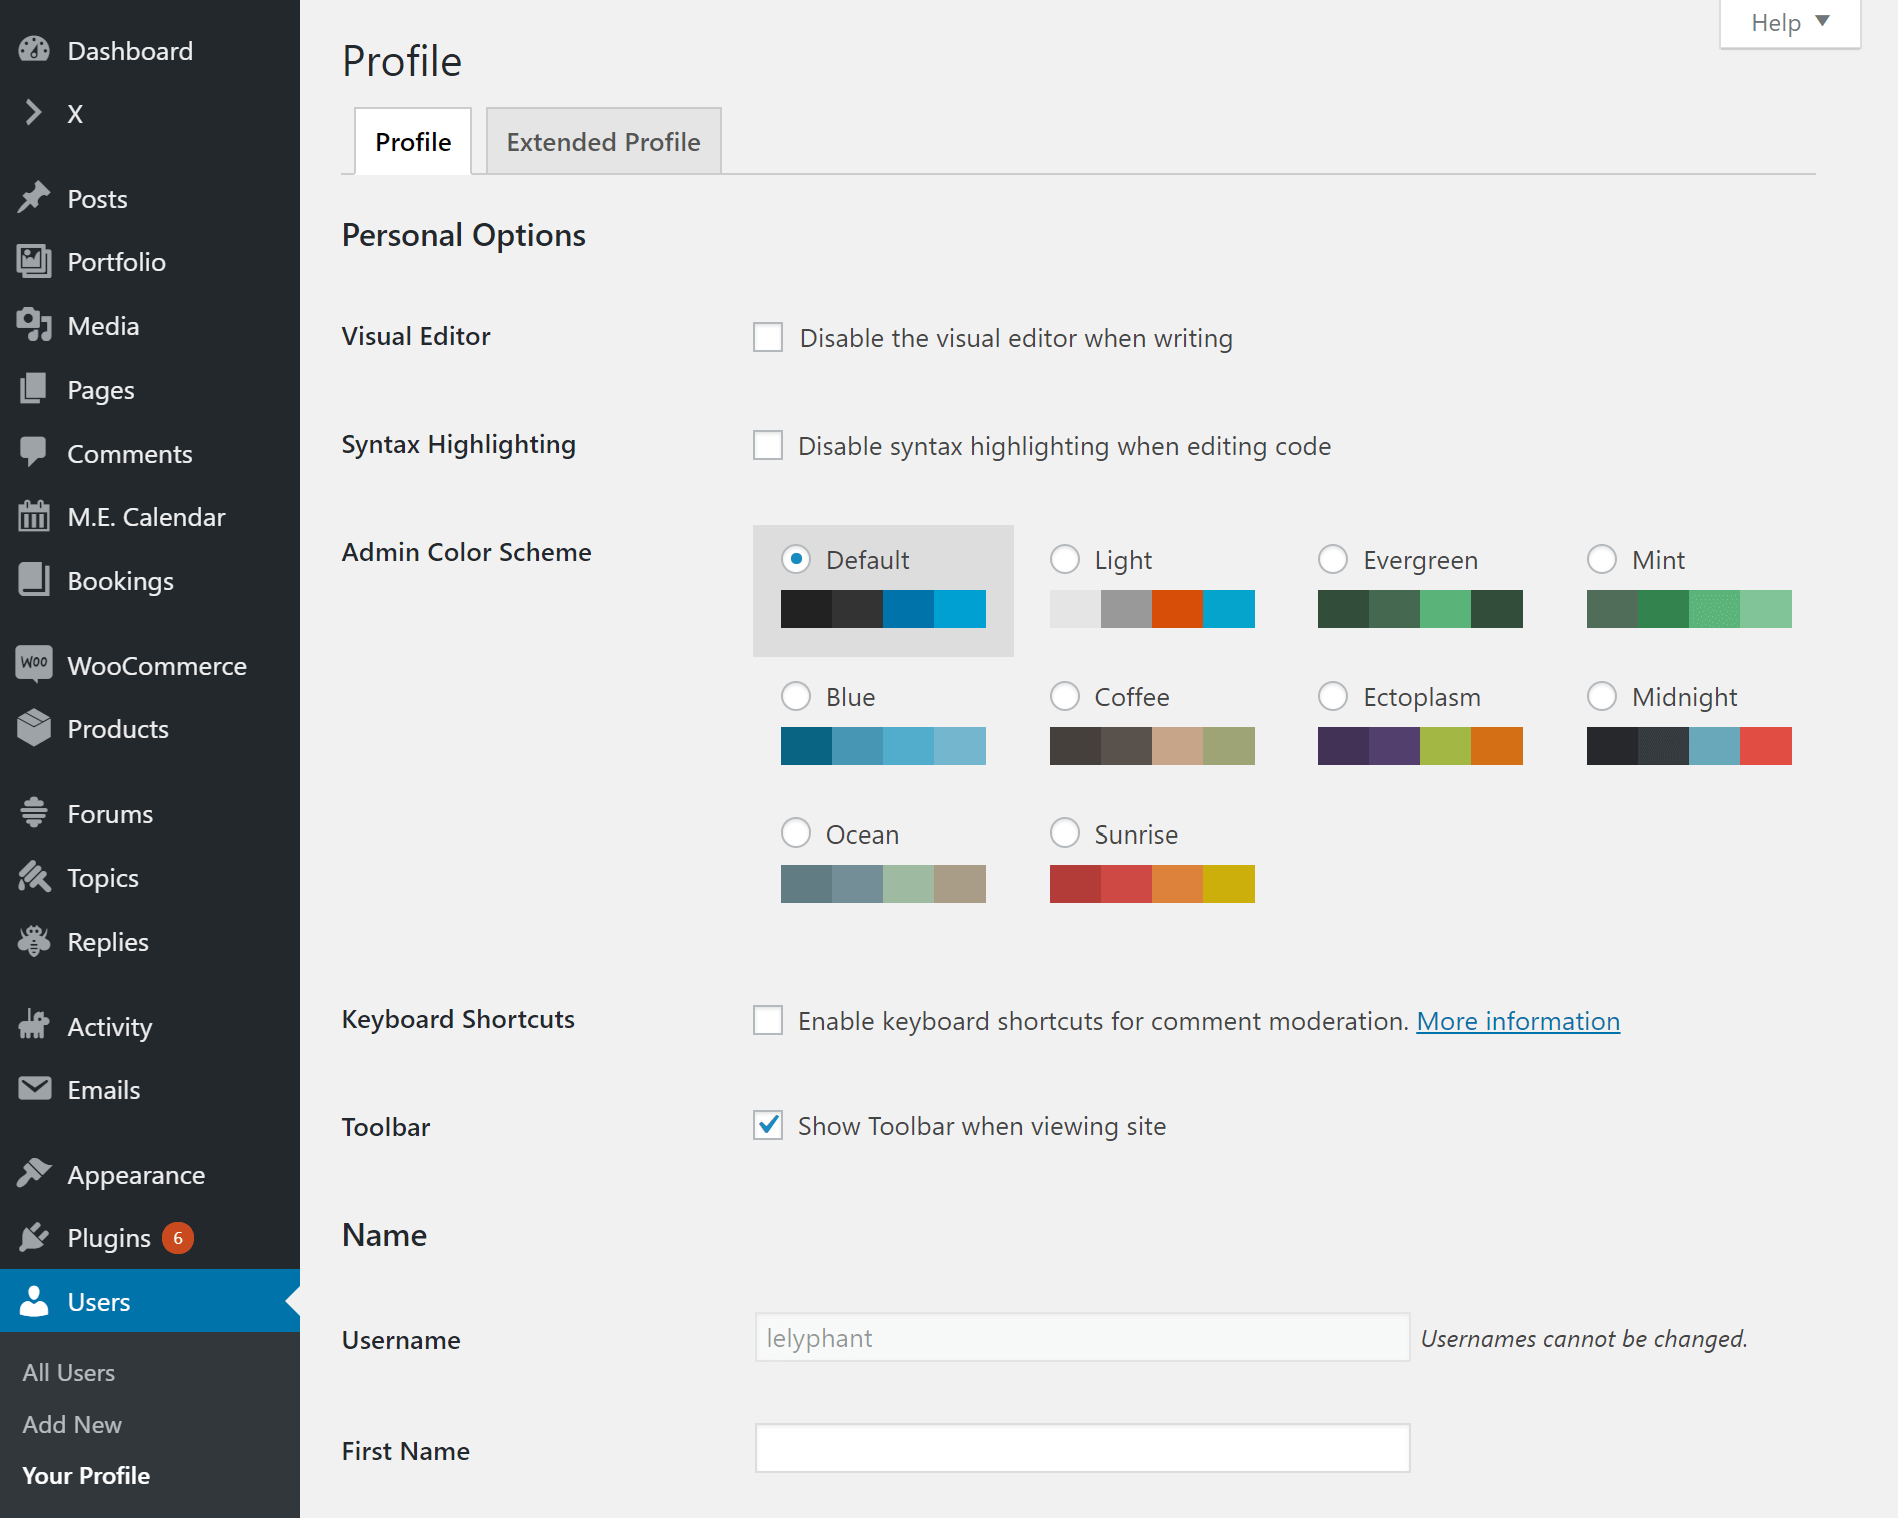Open the Plugins icon showing 6 updates
The width and height of the screenshot is (1898, 1518).
[x=34, y=1237]
